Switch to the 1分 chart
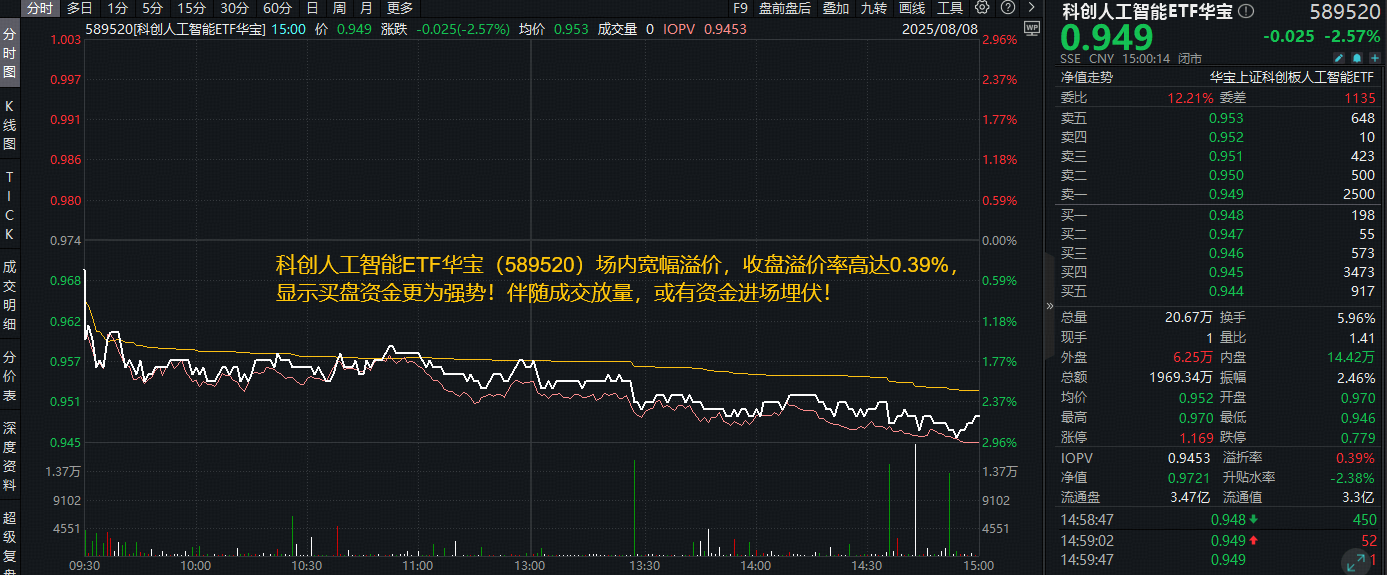 tap(117, 7)
